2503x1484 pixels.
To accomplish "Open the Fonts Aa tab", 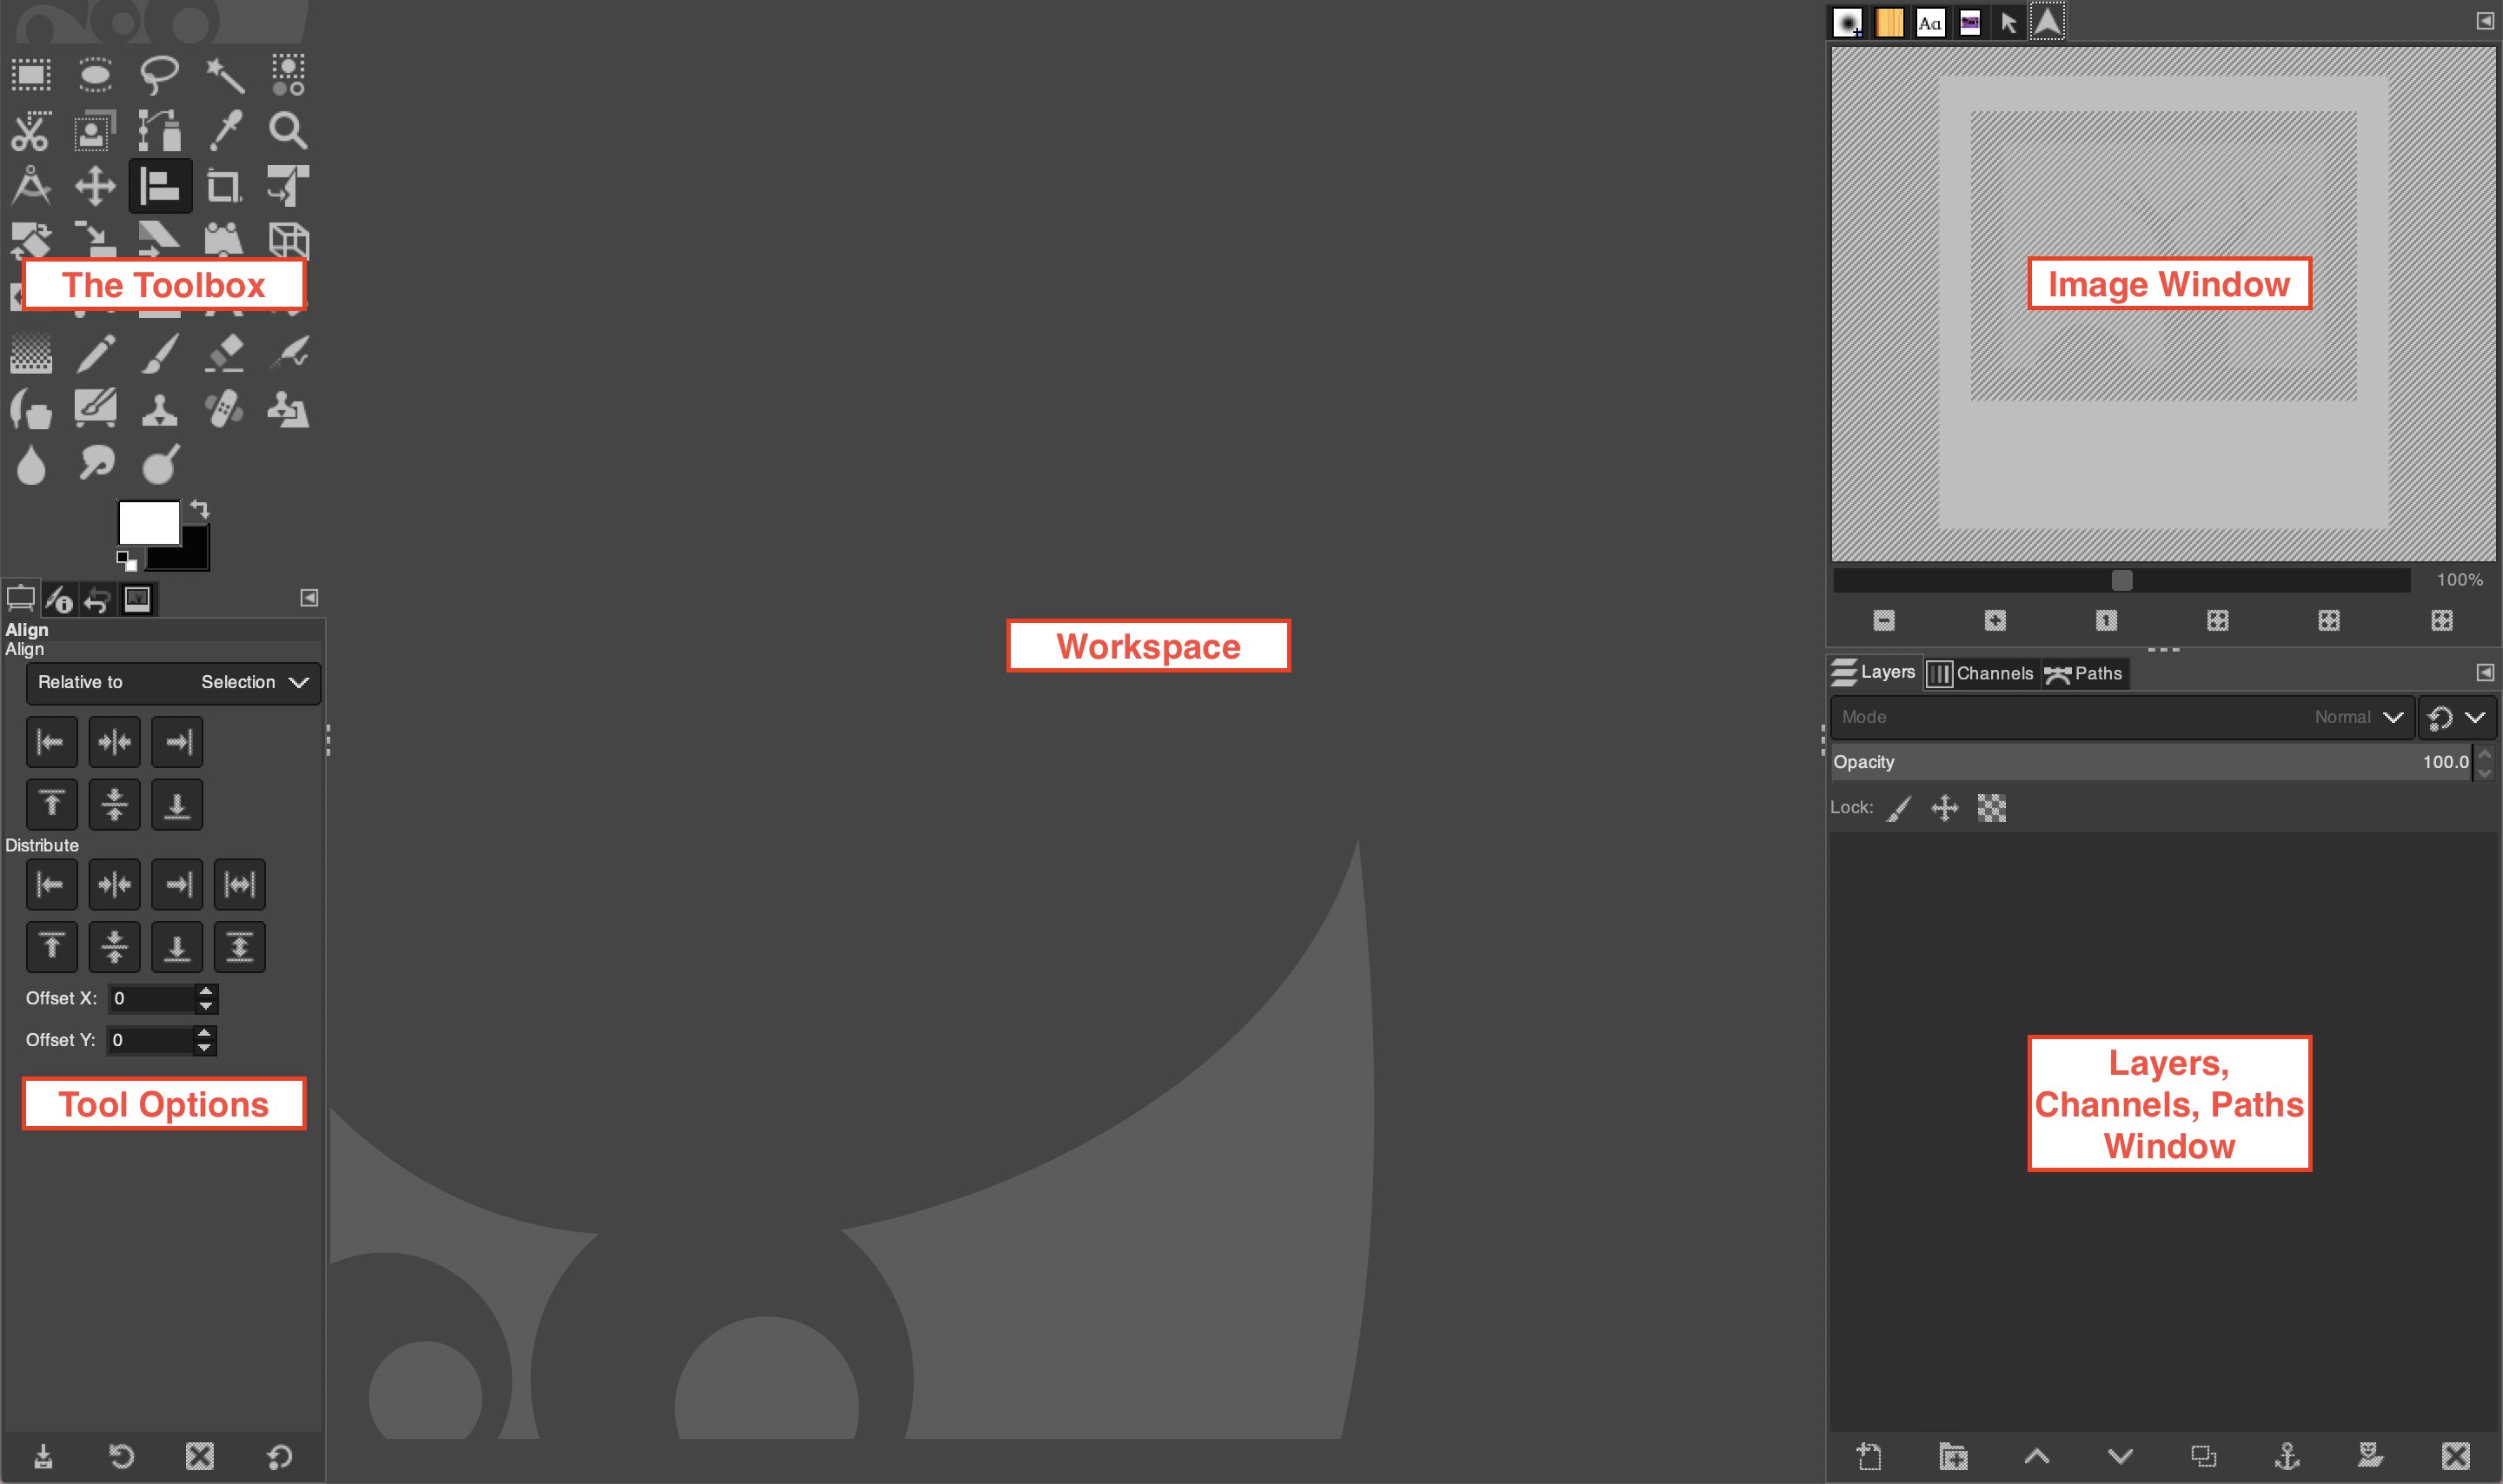I will 1930,22.
